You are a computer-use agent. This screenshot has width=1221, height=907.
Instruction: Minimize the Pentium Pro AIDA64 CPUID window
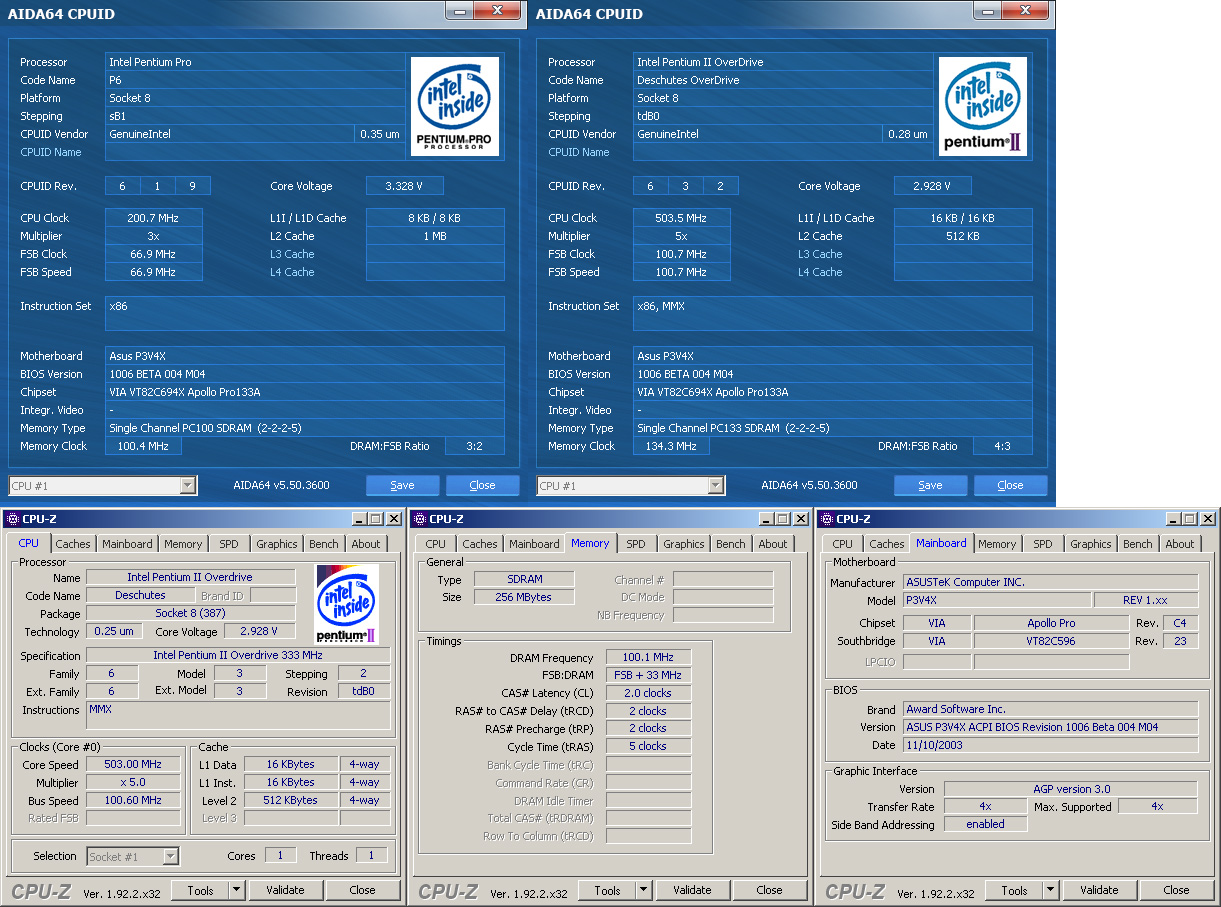coord(459,11)
